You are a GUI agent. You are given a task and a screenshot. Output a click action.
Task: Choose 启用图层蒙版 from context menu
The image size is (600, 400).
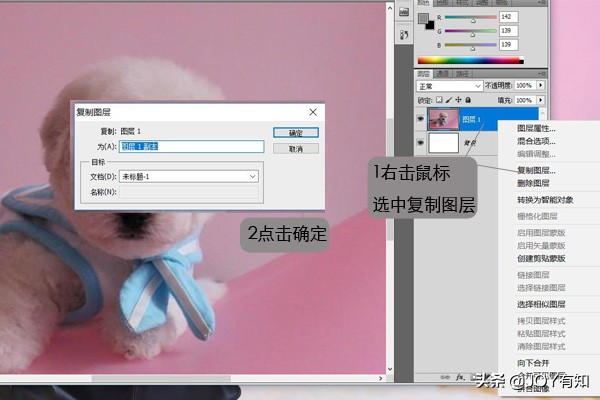click(x=541, y=233)
